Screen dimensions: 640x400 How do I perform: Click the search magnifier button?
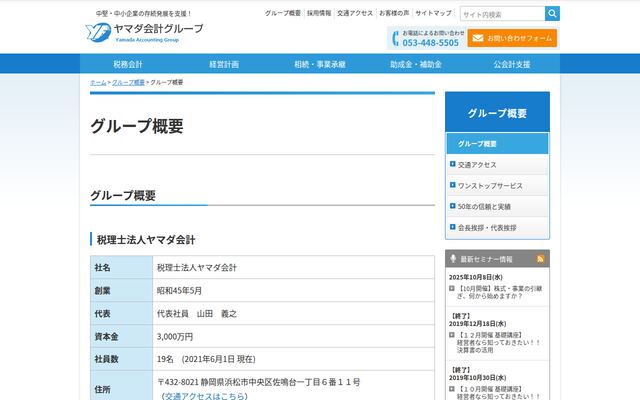click(552, 13)
